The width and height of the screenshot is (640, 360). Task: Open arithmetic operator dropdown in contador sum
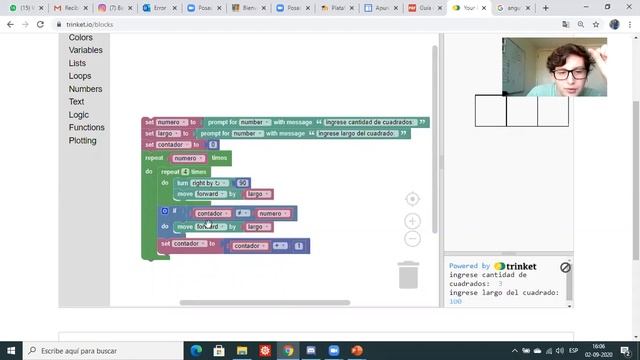point(280,246)
